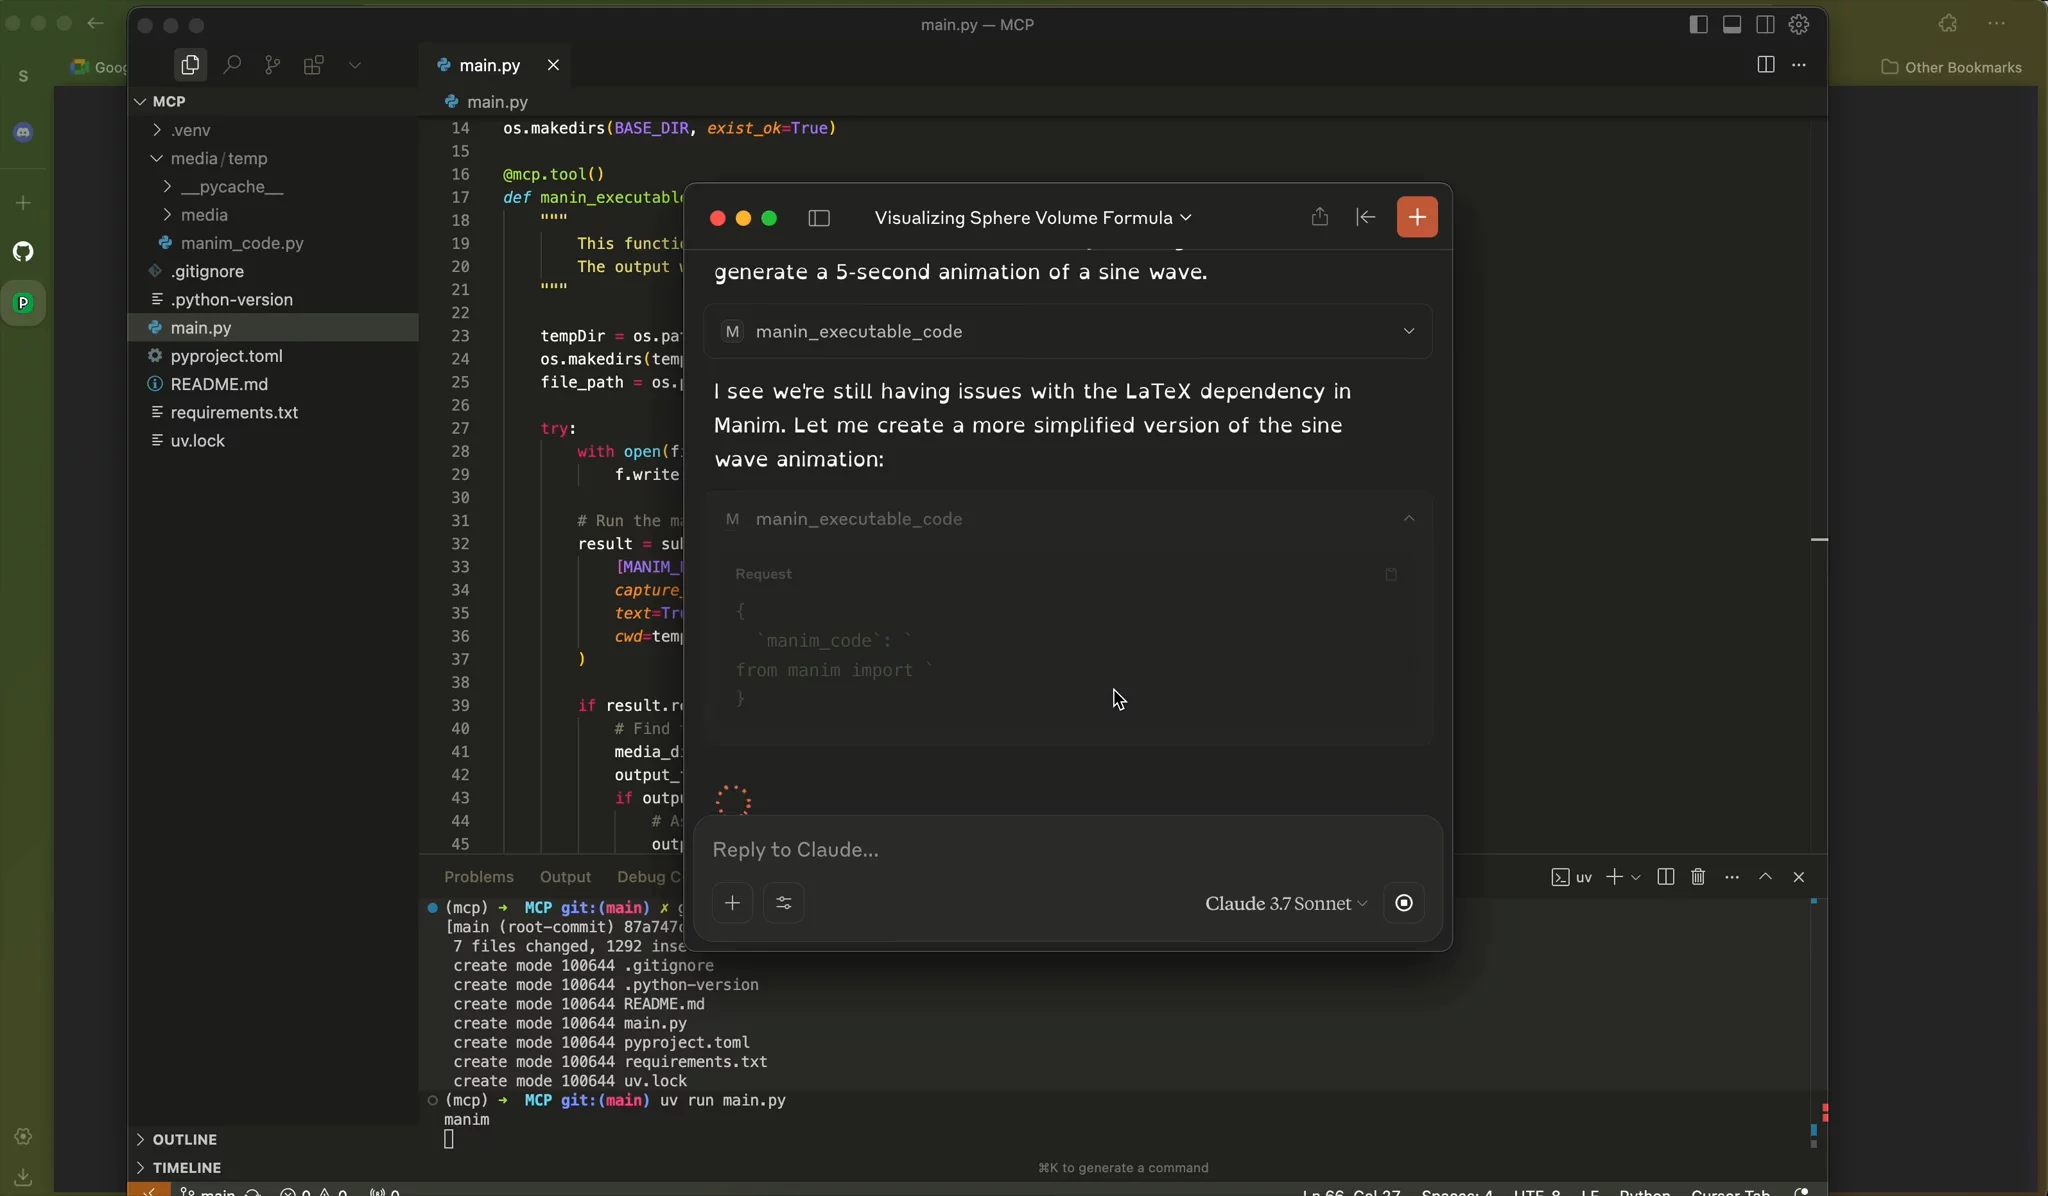The height and width of the screenshot is (1196, 2048).
Task: Click the share icon in Claude header
Action: [1320, 217]
